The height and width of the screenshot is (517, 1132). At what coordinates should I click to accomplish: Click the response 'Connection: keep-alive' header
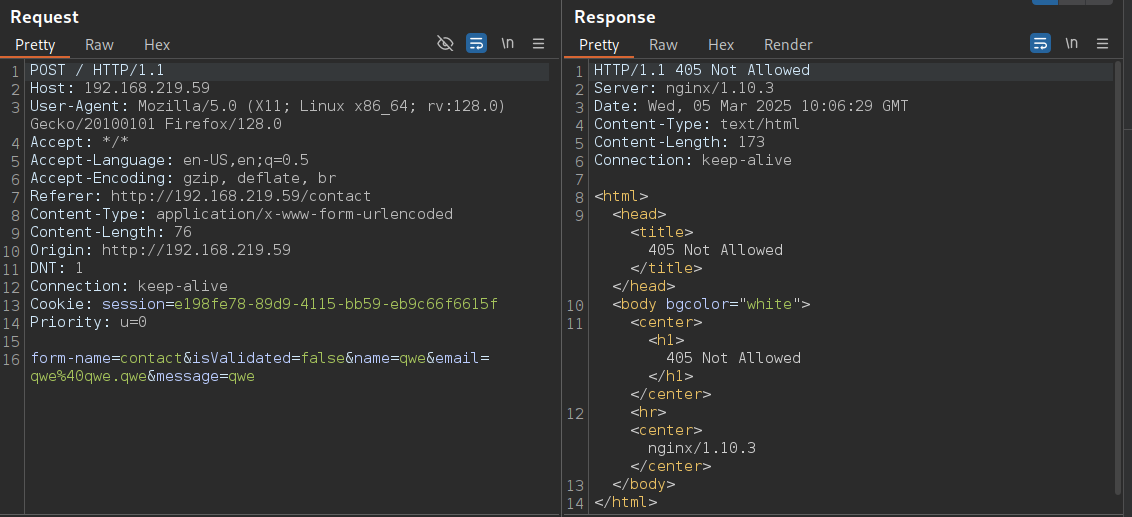692,160
